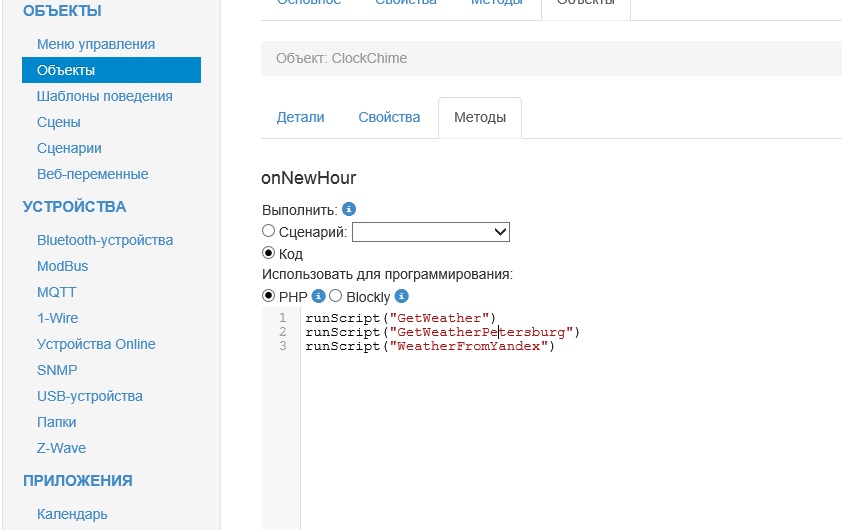Viewport: 842px width, 530px height.
Task: Select the Методы tab
Action: click(480, 117)
